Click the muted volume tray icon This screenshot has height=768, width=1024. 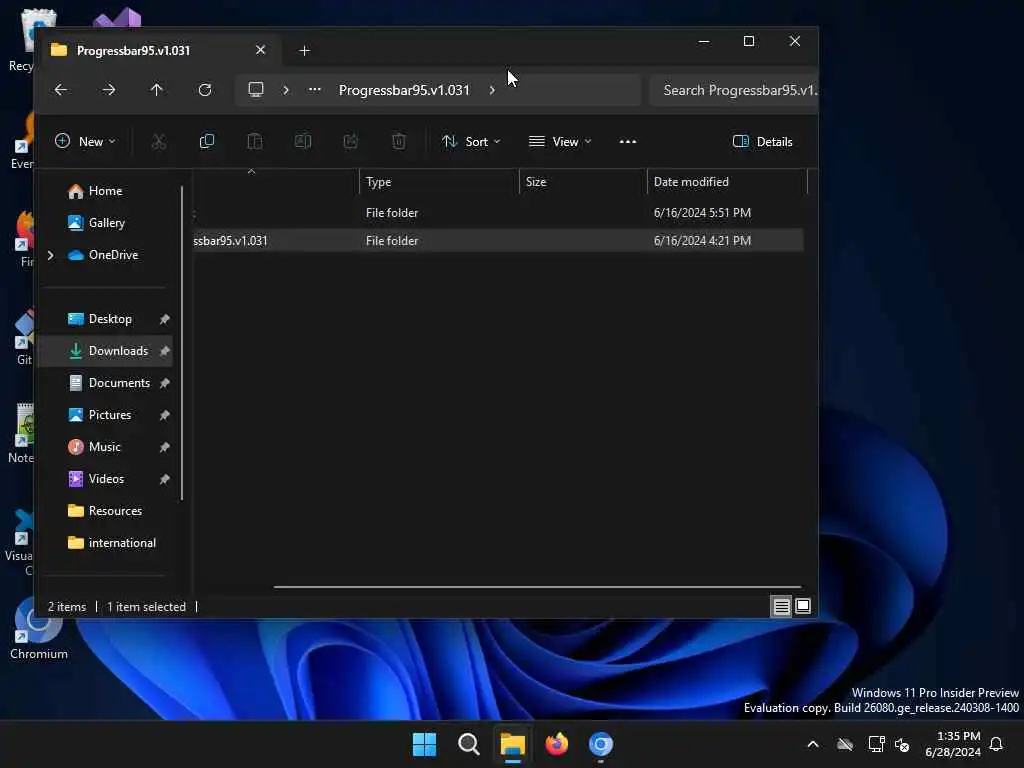click(x=903, y=744)
